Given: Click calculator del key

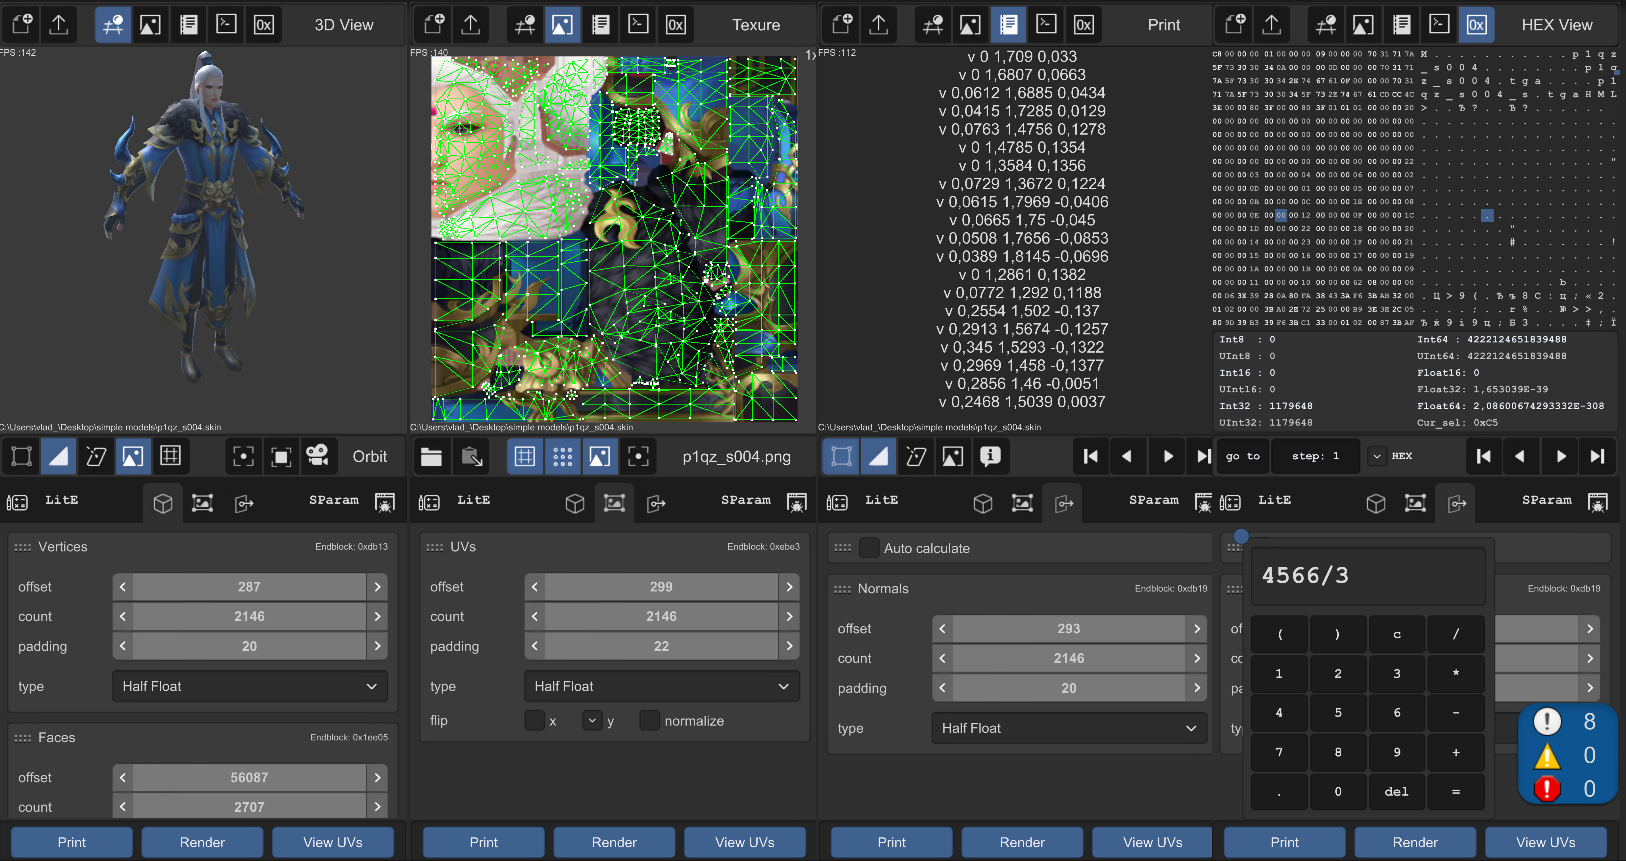Looking at the screenshot, I should (x=1397, y=791).
